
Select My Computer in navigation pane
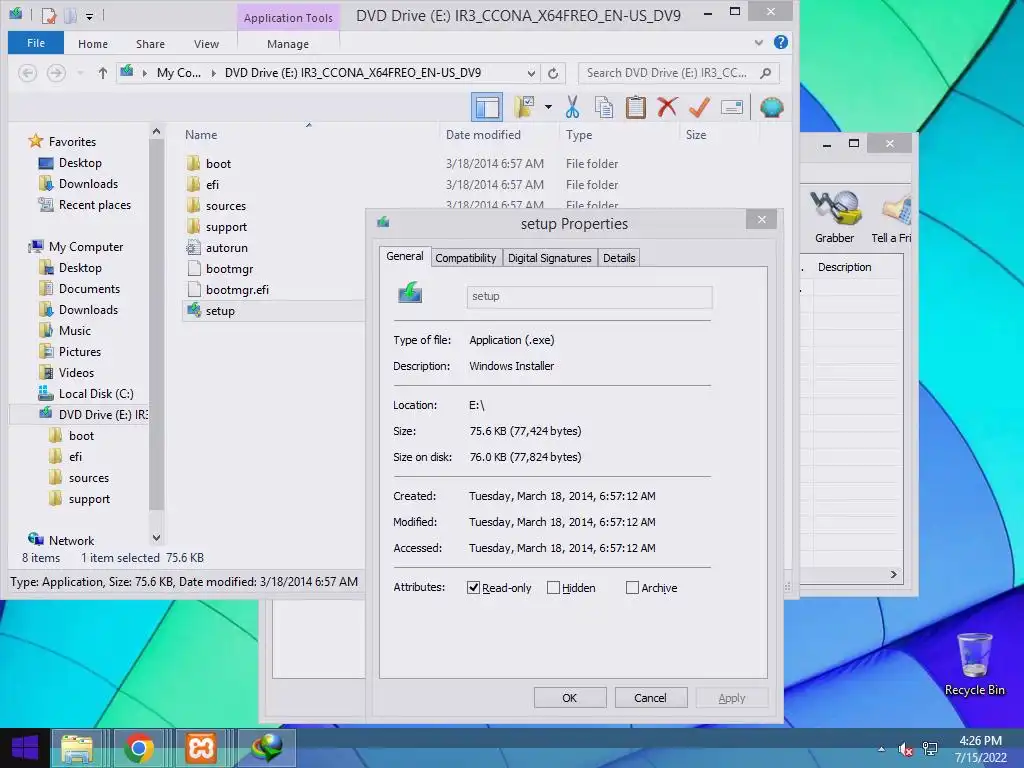click(x=86, y=247)
